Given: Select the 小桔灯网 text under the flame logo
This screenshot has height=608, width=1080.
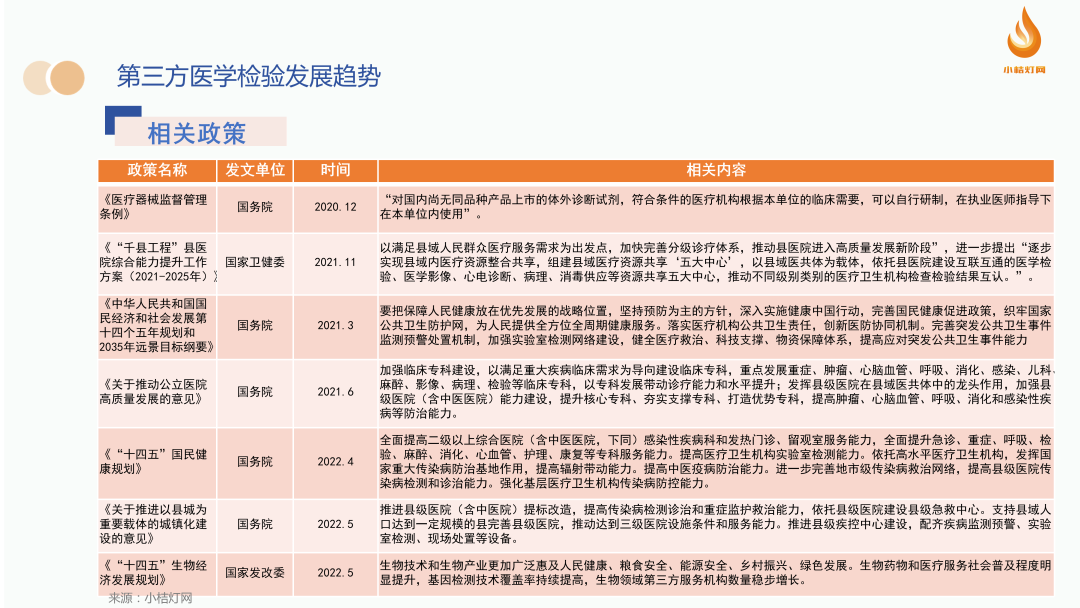Looking at the screenshot, I should pyautogui.click(x=1024, y=70).
